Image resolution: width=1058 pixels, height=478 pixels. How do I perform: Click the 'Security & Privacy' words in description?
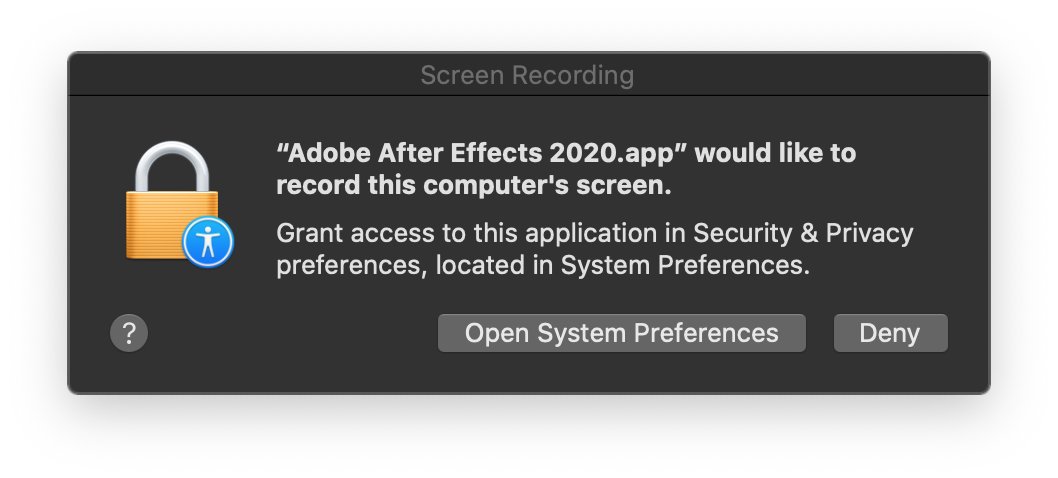(803, 233)
